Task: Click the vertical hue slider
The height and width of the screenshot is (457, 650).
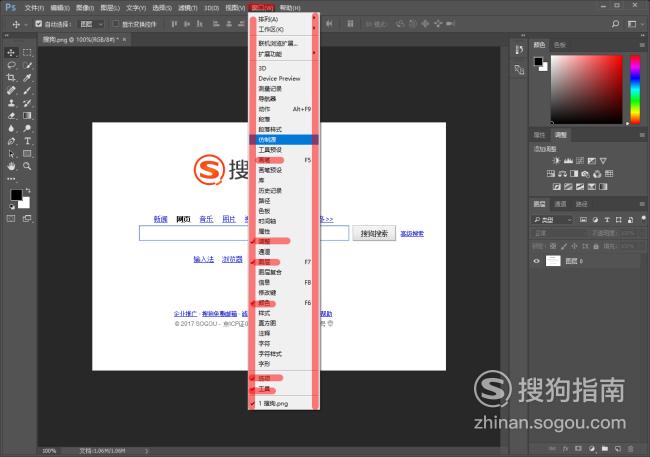Action: tap(635, 89)
